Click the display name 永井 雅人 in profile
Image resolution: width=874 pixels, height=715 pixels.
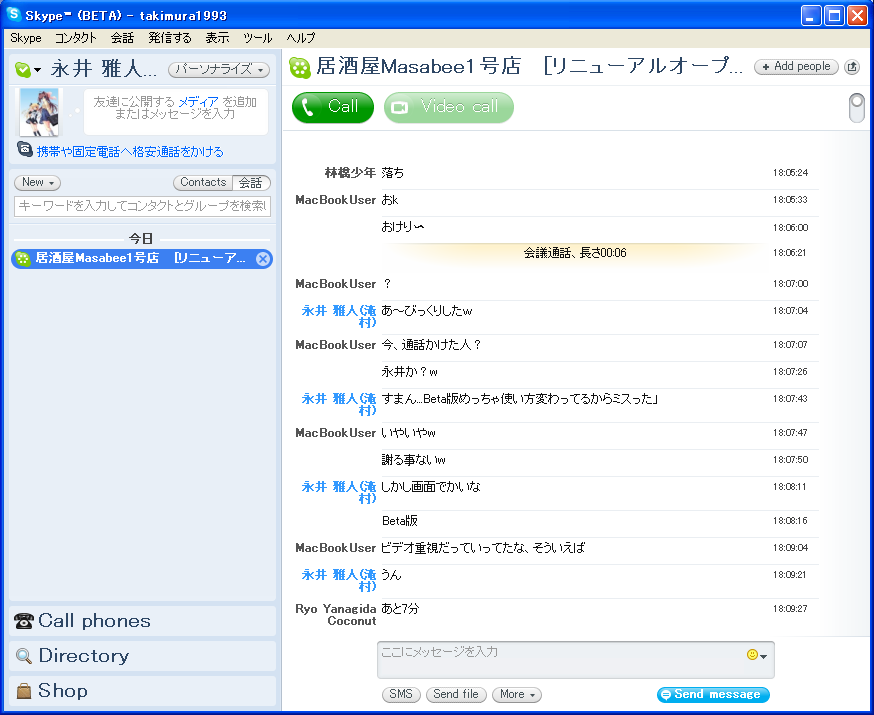pyautogui.click(x=104, y=69)
